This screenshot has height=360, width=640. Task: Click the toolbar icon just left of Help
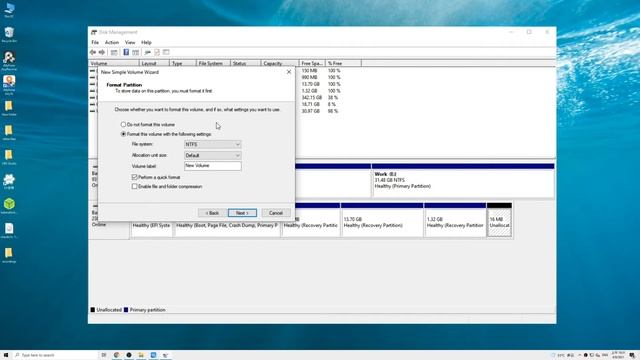(x=114, y=52)
